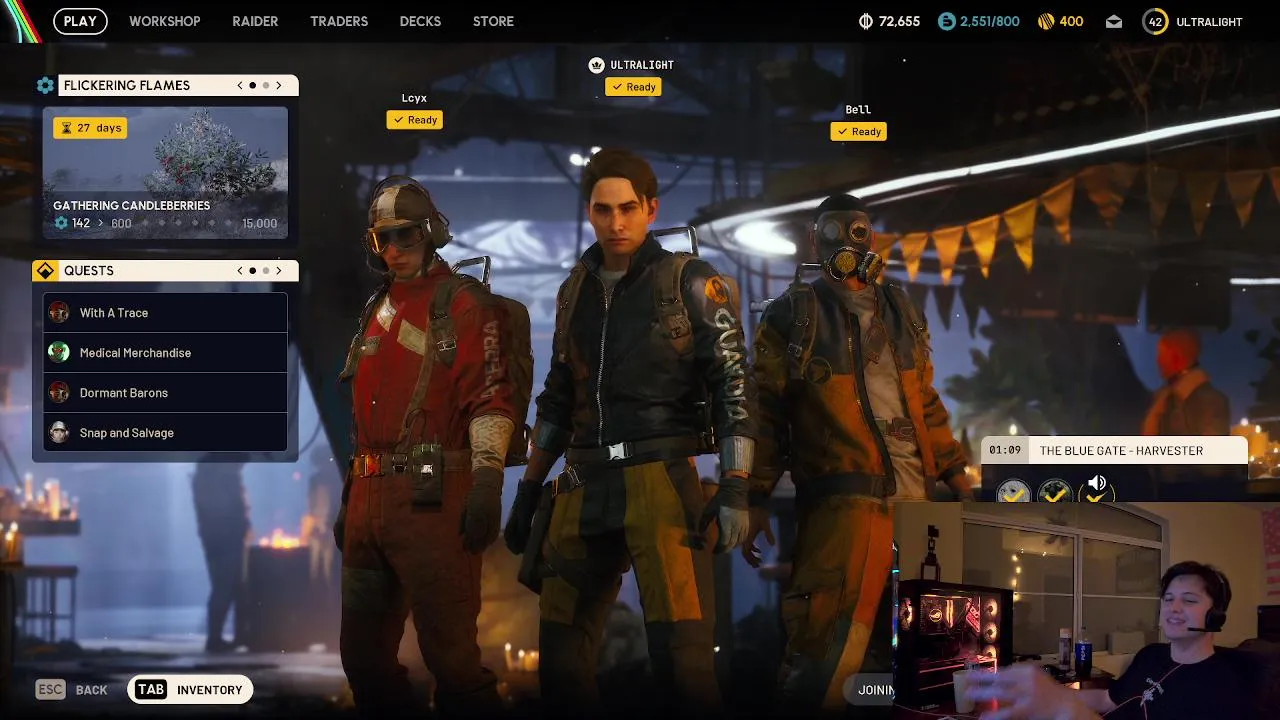Click the With A Trace quest giver portrait
Viewport: 1280px width, 720px height.
click(x=59, y=312)
